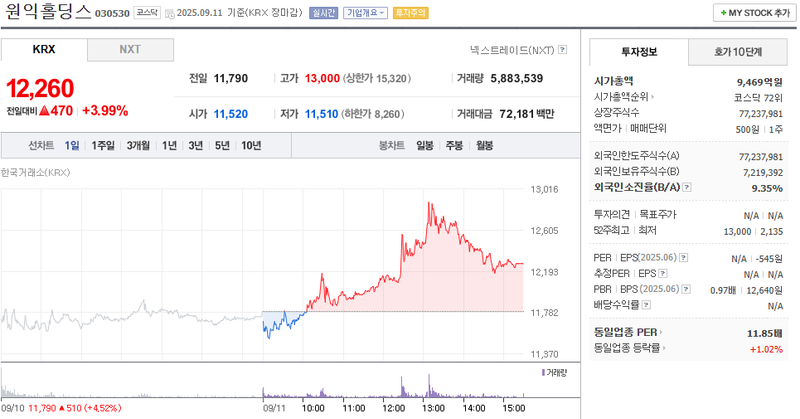
Task: Click the 한국거래소(KRX) chart label
Action: (36, 172)
